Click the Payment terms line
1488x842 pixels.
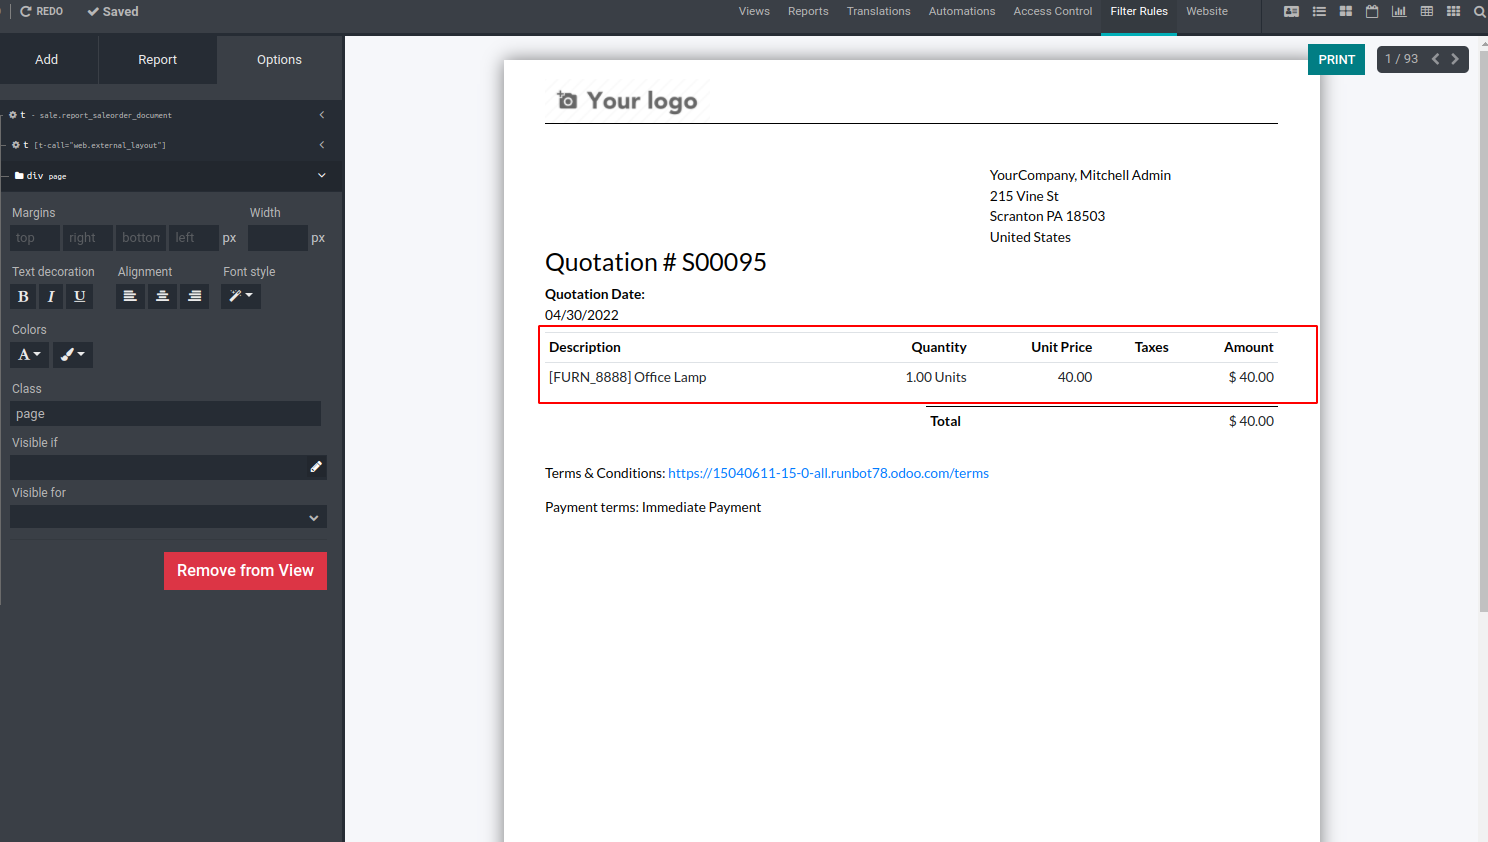(x=653, y=508)
